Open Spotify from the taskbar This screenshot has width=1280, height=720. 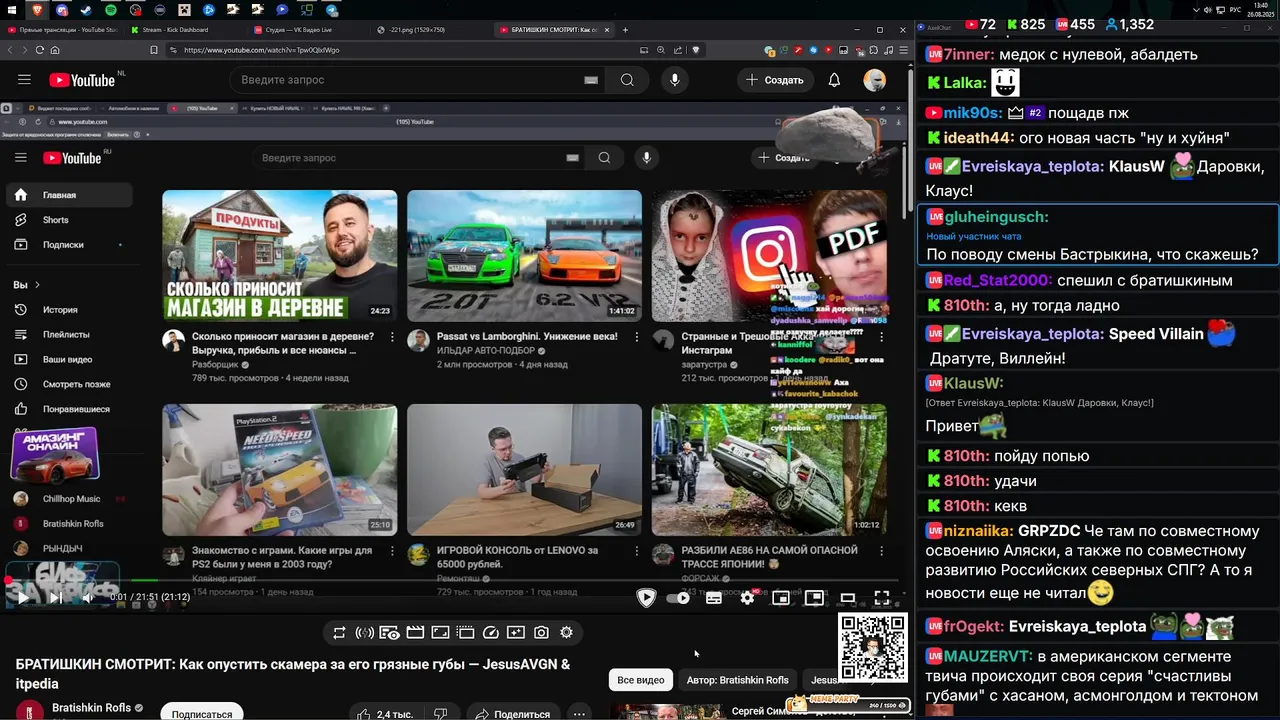point(111,10)
